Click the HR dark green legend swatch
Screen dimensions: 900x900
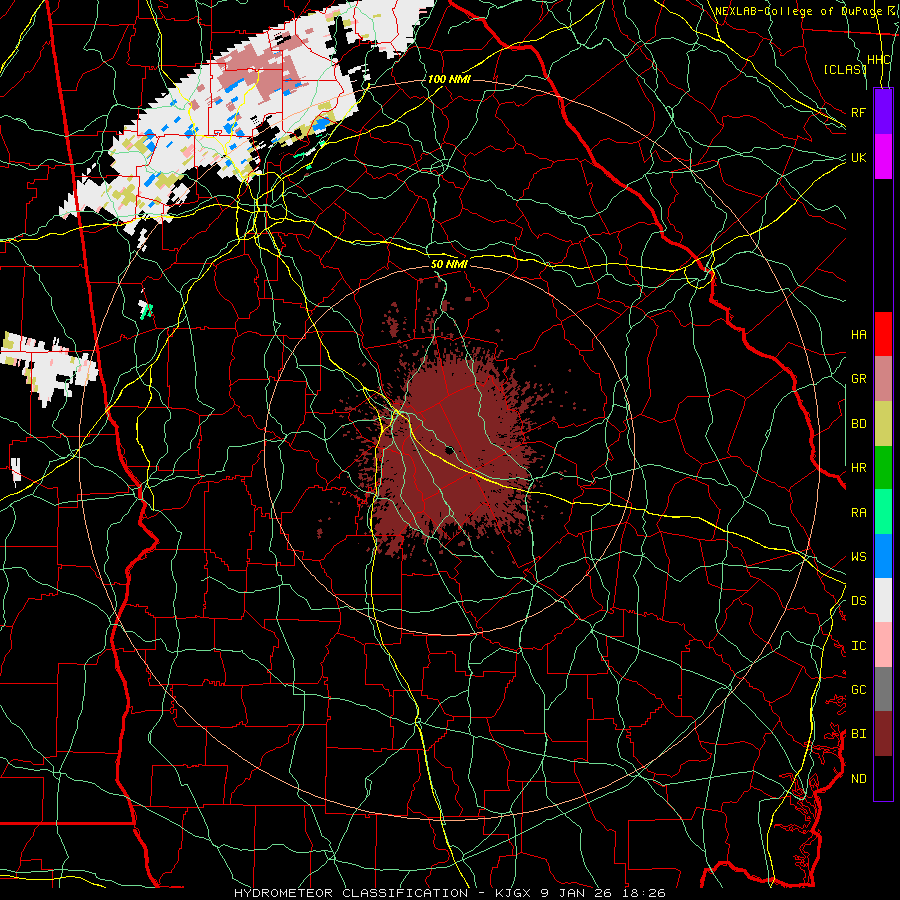point(883,468)
